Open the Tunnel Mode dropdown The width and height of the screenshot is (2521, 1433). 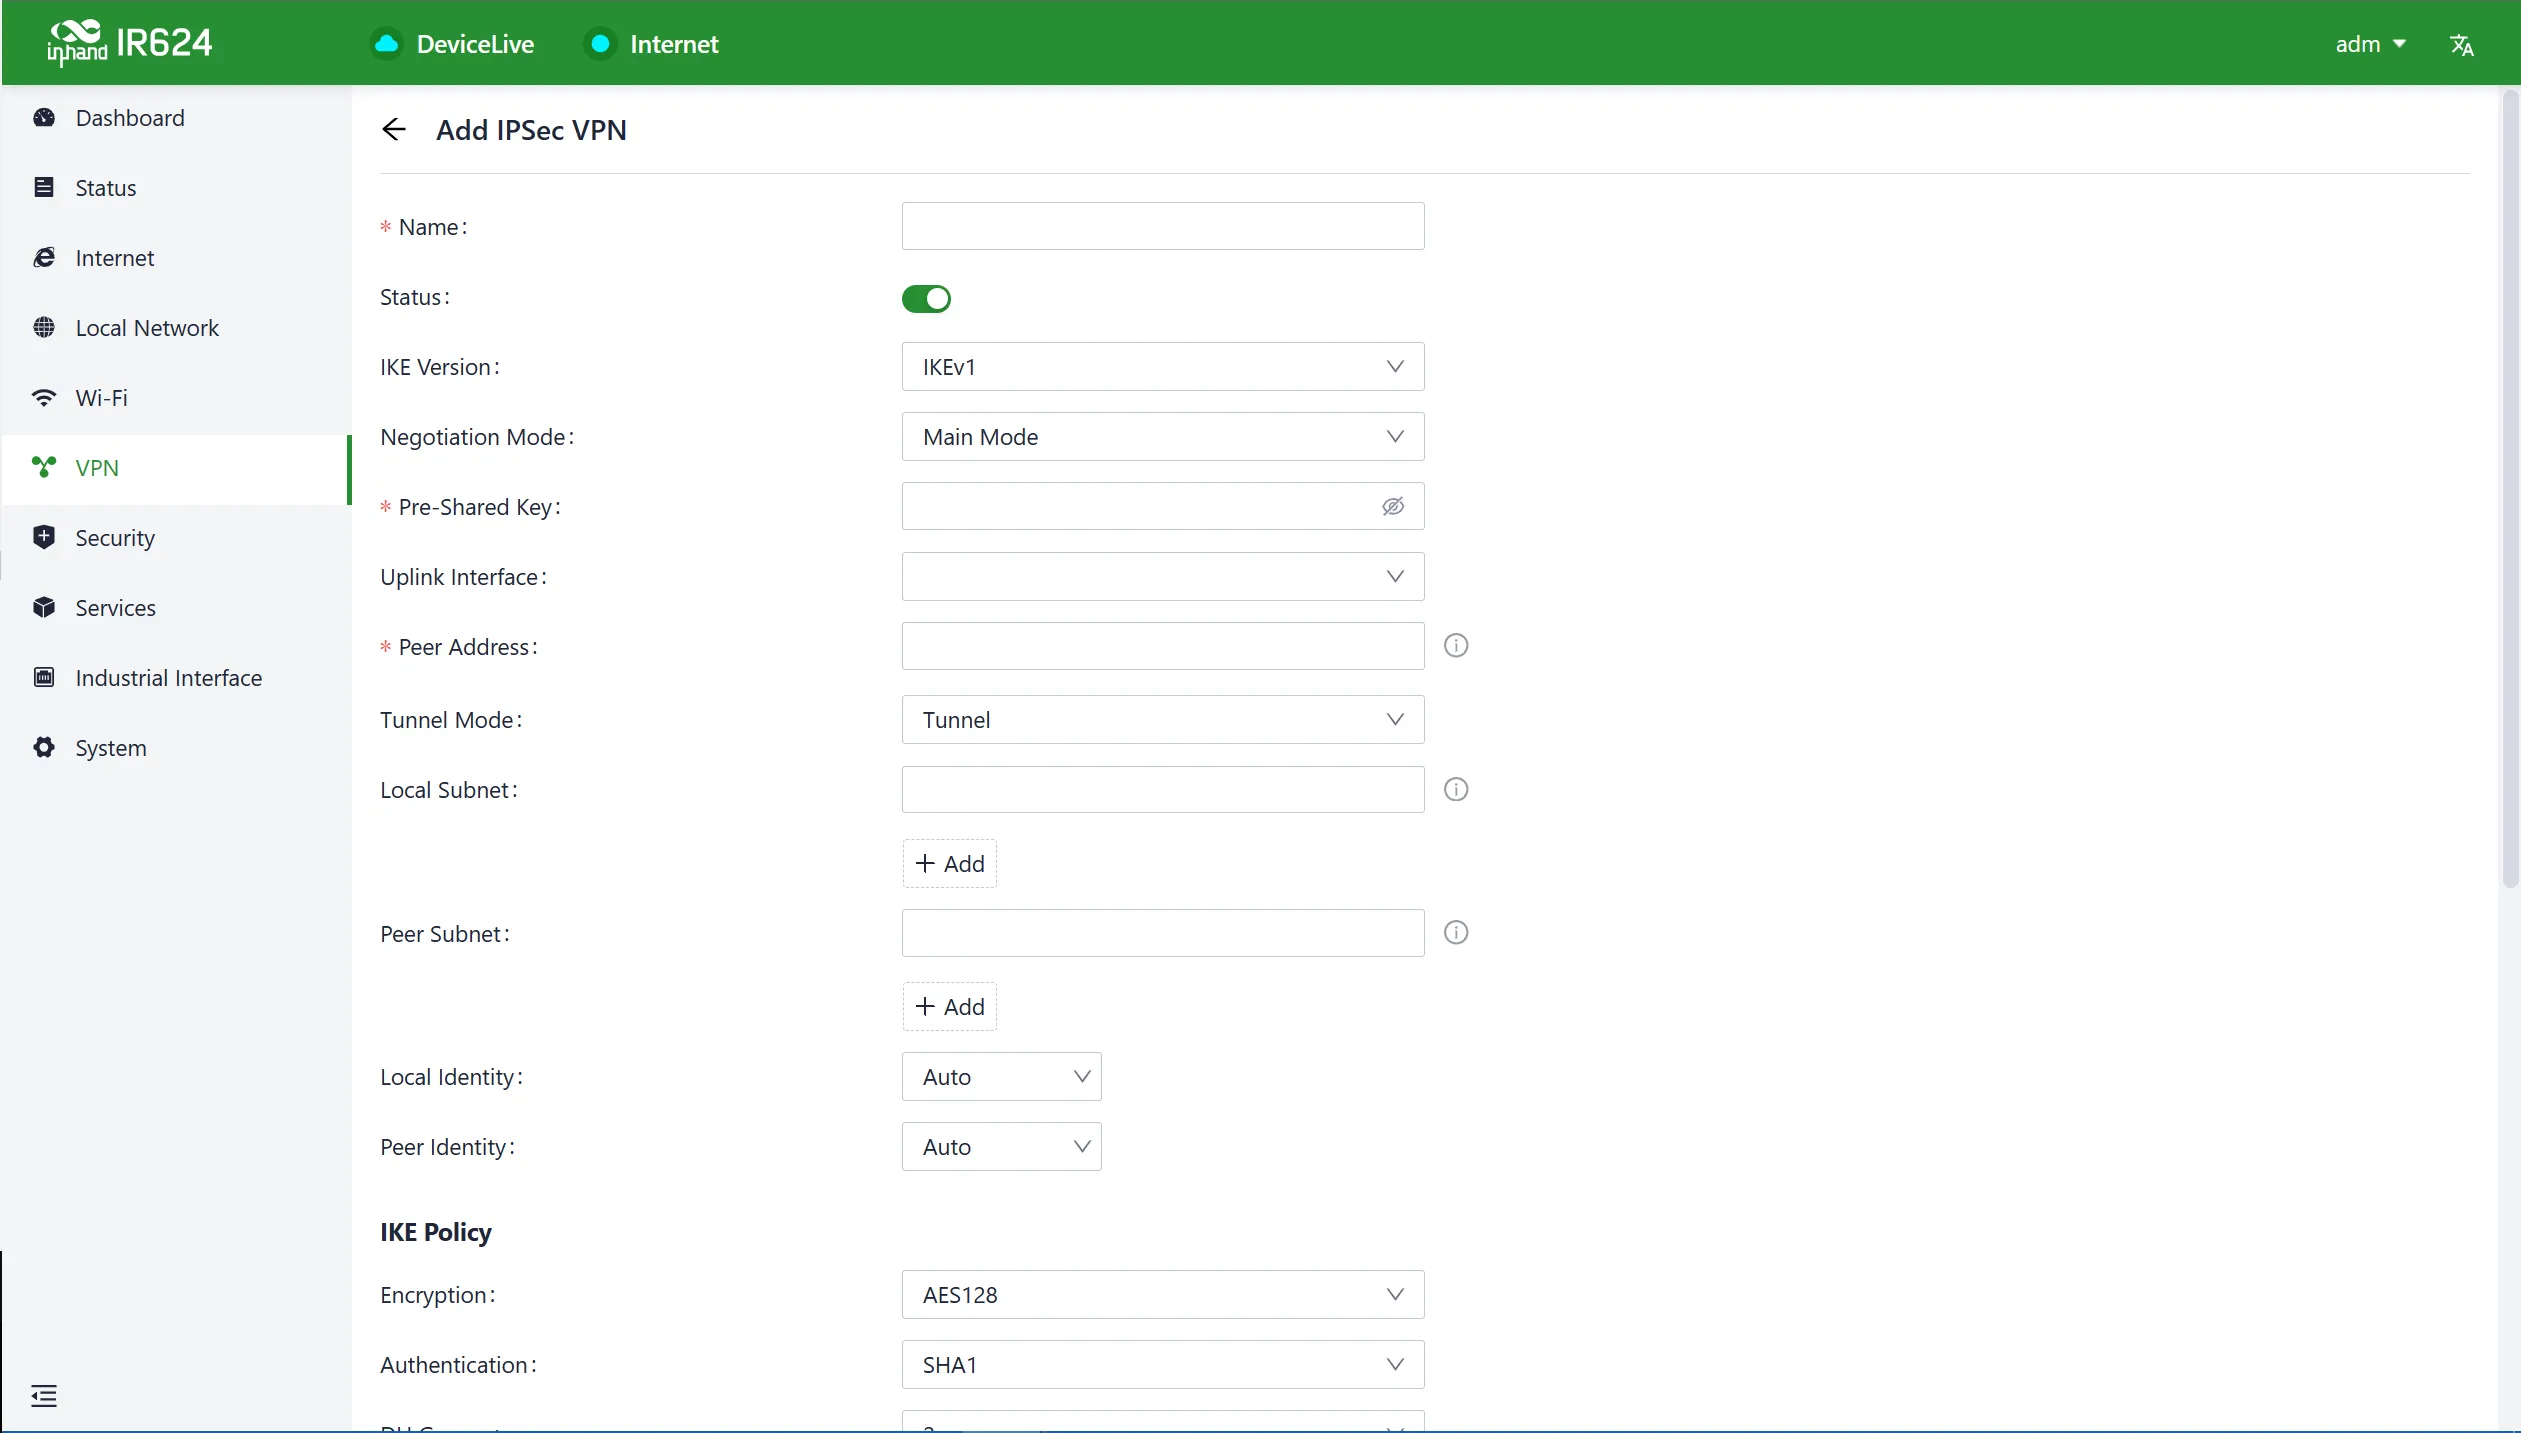tap(1163, 720)
